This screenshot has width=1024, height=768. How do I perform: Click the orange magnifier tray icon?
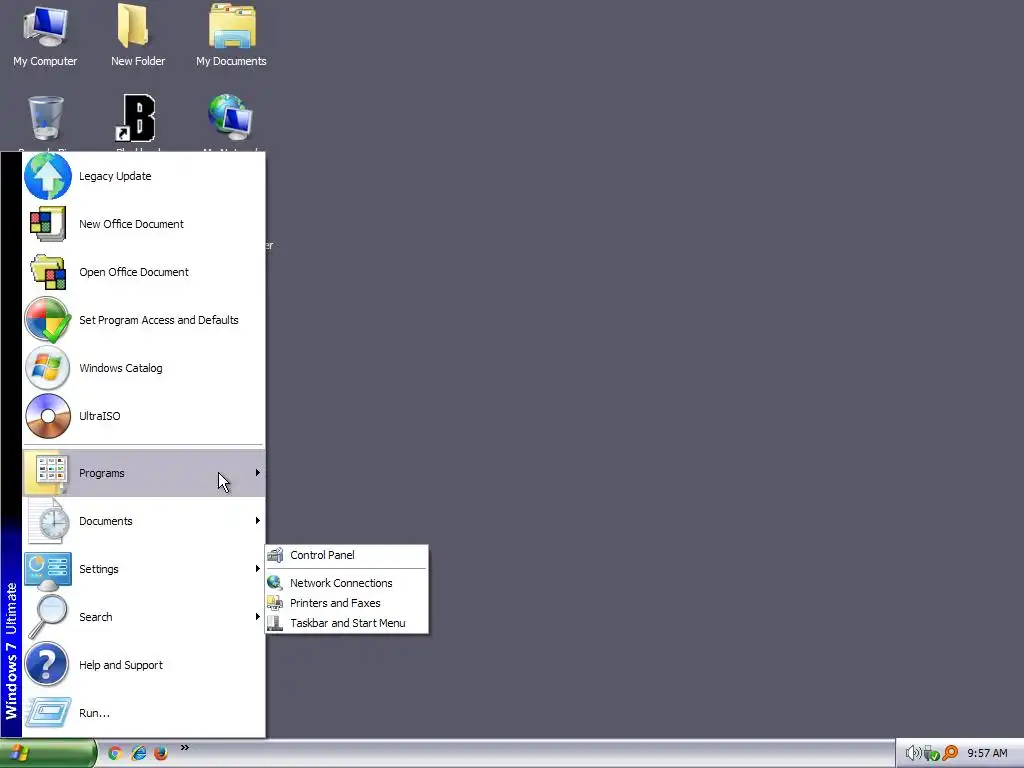950,754
